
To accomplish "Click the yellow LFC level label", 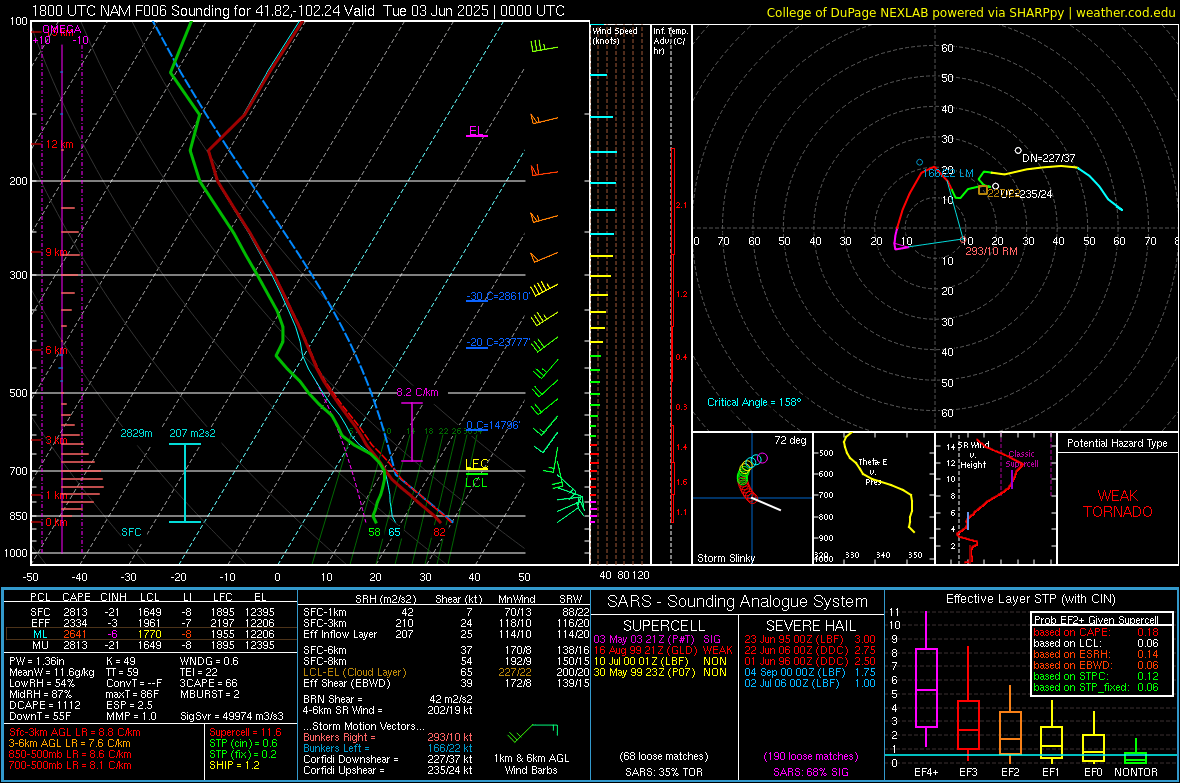I will [476, 463].
